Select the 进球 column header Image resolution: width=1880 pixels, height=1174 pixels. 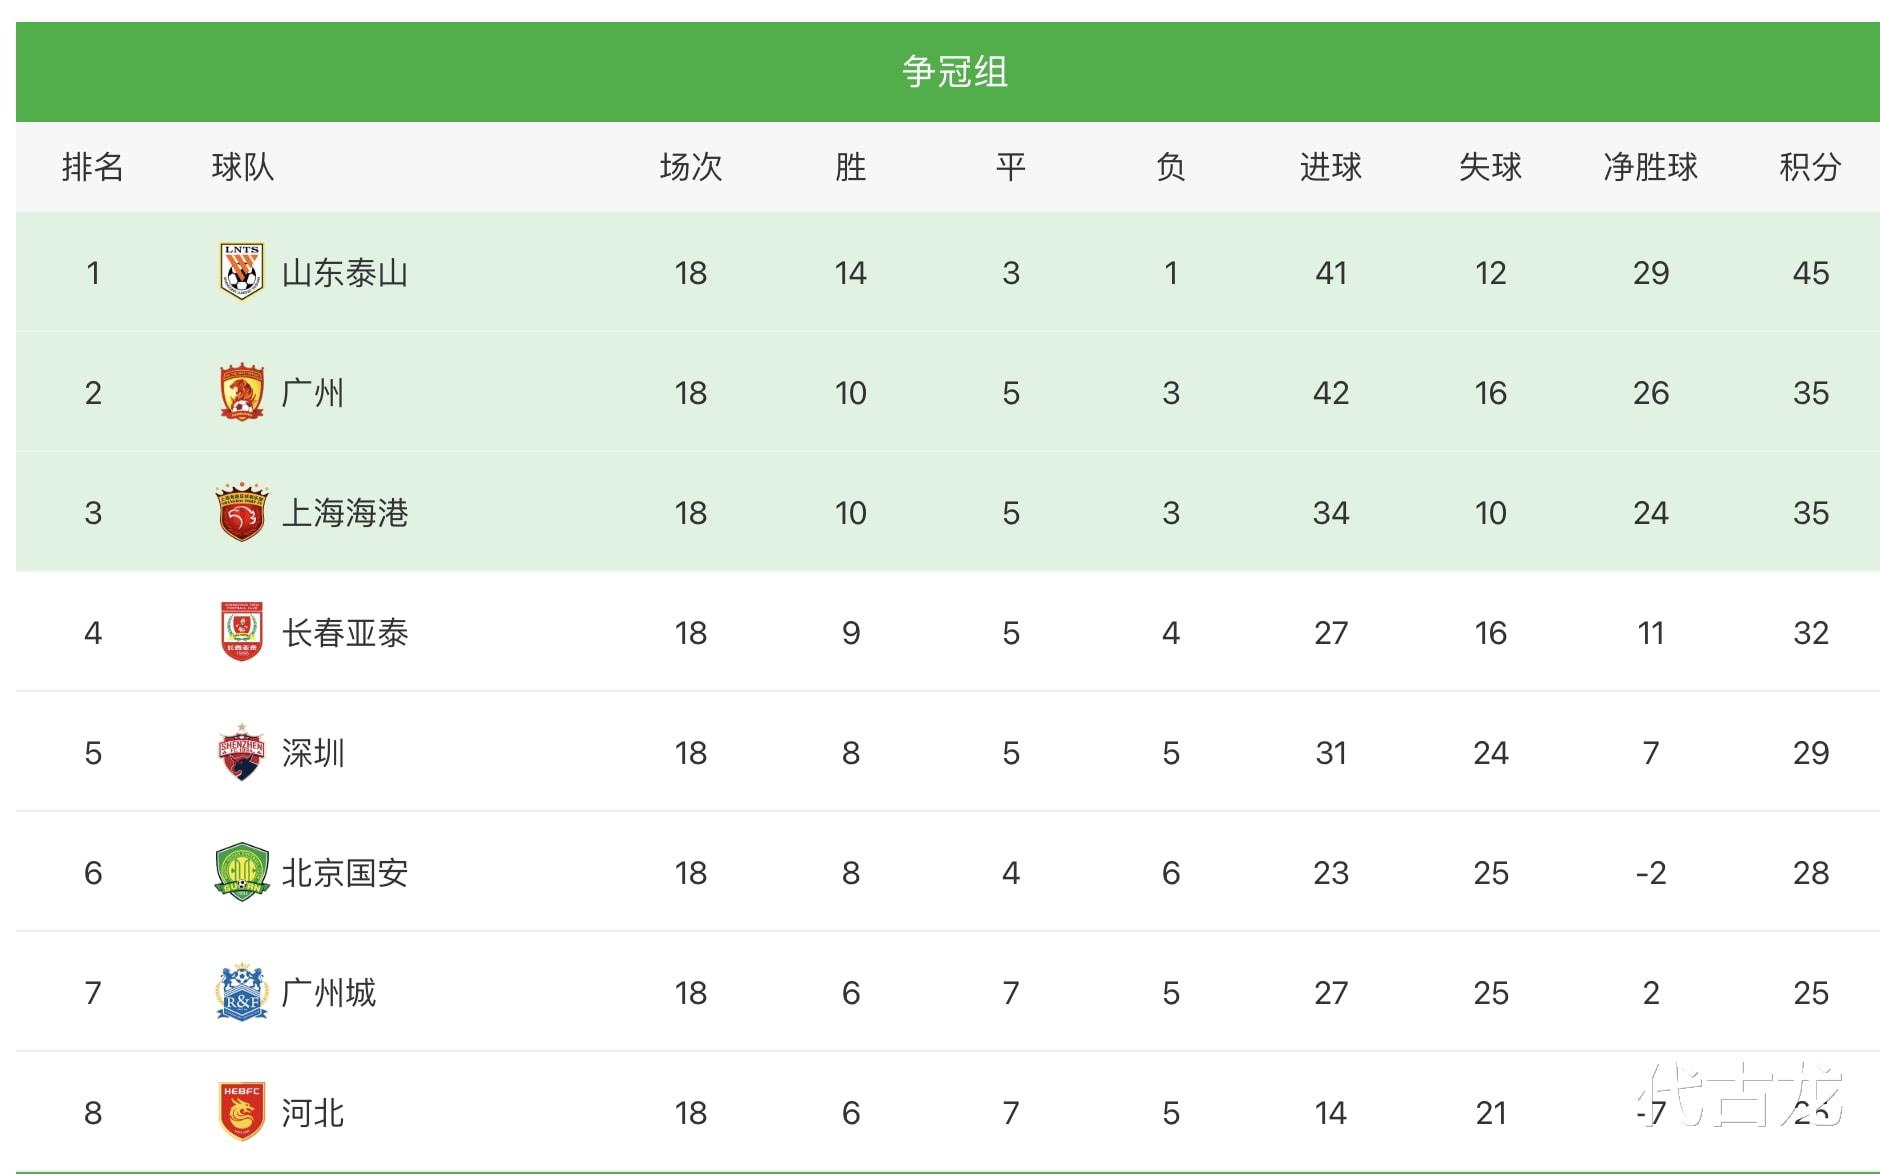click(x=1330, y=167)
